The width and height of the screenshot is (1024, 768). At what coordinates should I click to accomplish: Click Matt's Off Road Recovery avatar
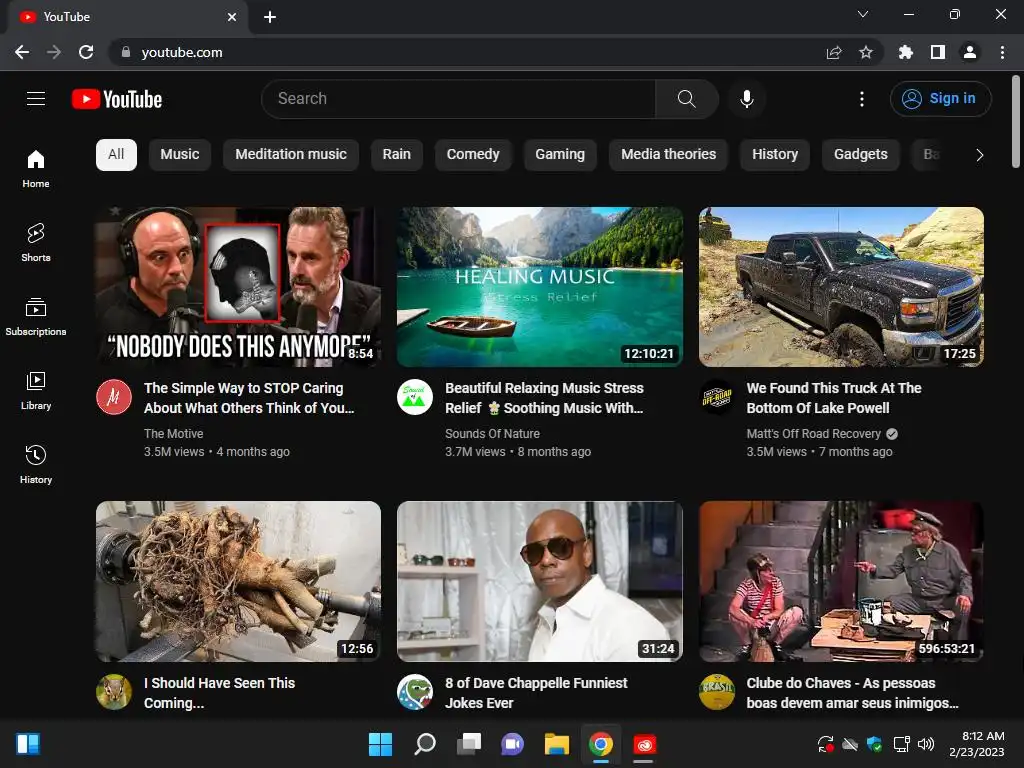coord(716,397)
